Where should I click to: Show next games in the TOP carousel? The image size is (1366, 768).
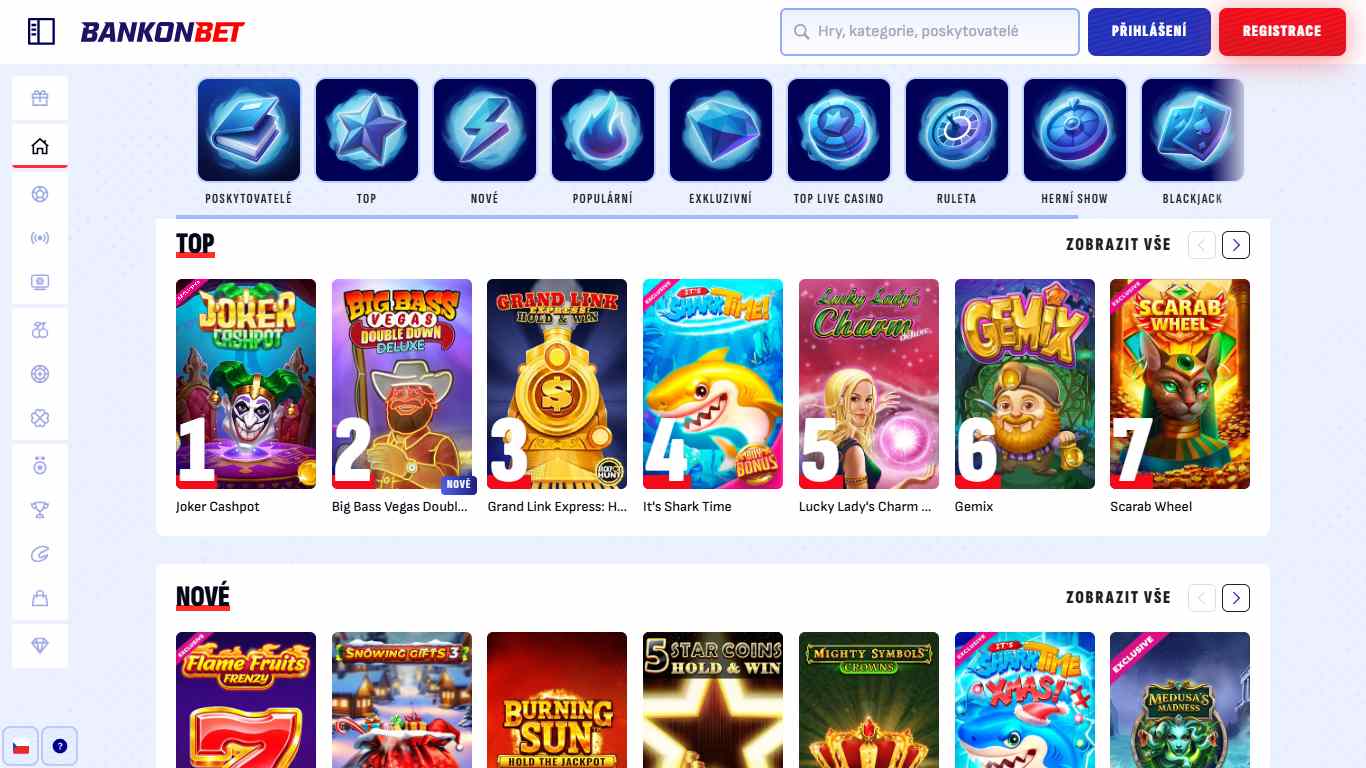tap(1236, 245)
